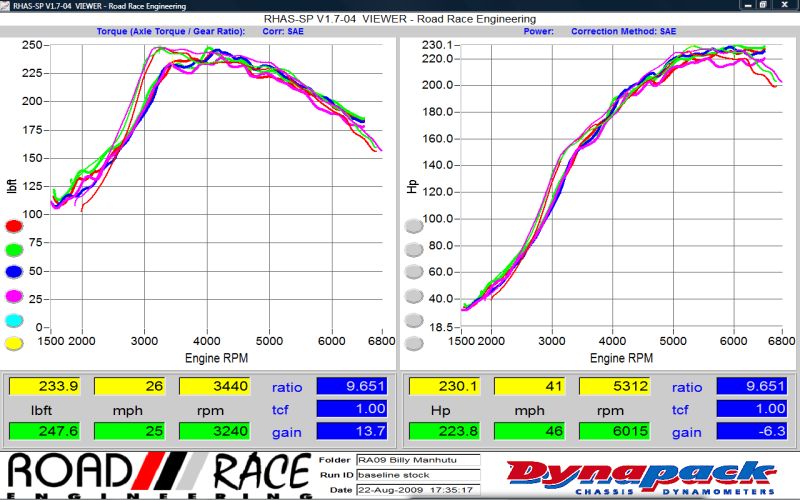
Task: Click the yellow run indicator circle
Action: (x=14, y=343)
